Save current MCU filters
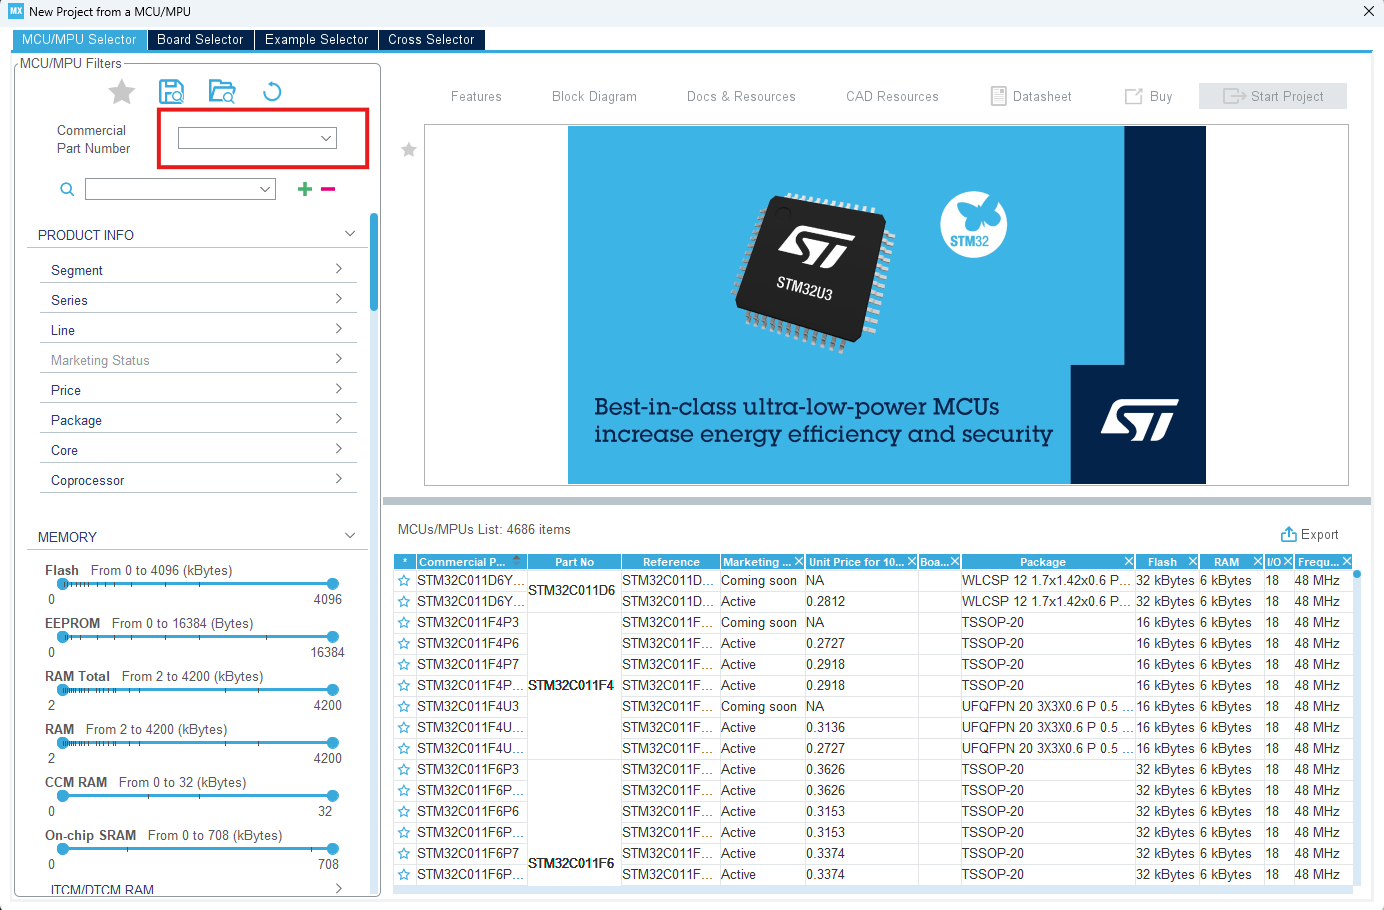 pos(171,90)
